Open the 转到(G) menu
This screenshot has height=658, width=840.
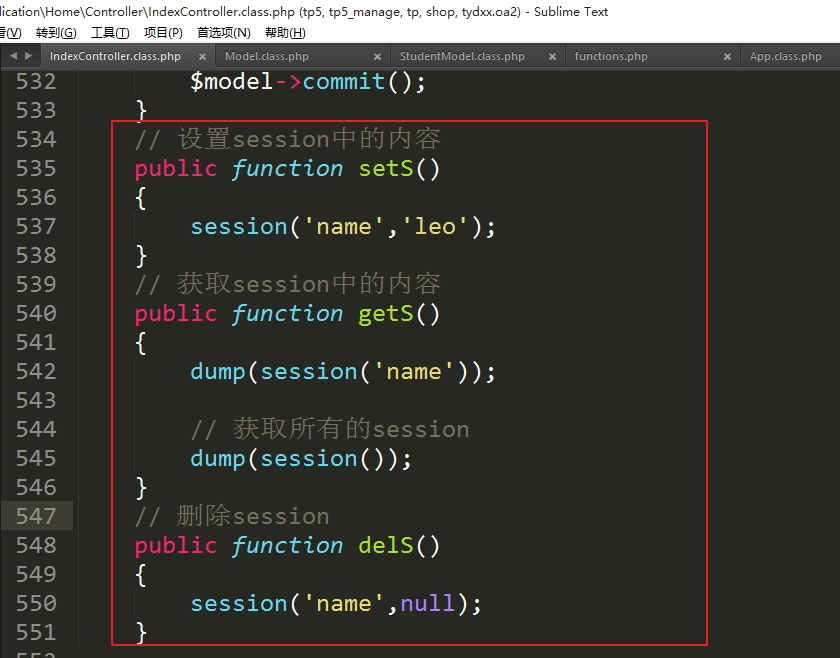[x=56, y=33]
